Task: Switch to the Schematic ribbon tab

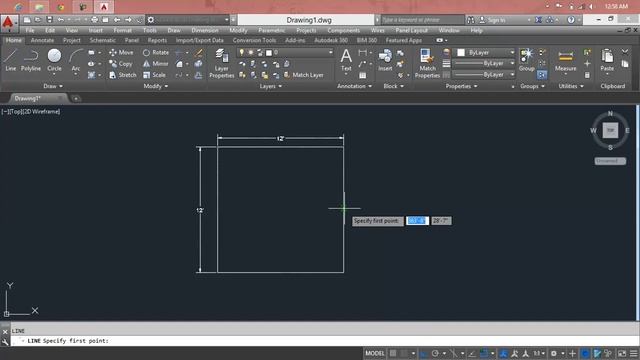Action: [102, 40]
